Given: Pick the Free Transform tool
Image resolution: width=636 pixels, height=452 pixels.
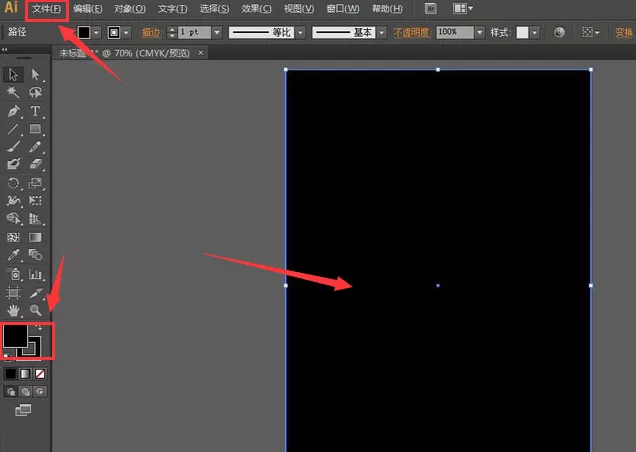Looking at the screenshot, I should (x=35, y=200).
